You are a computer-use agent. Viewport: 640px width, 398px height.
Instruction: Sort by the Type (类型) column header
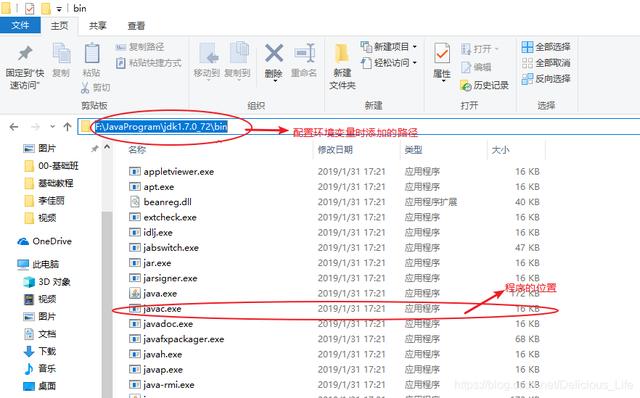413,150
